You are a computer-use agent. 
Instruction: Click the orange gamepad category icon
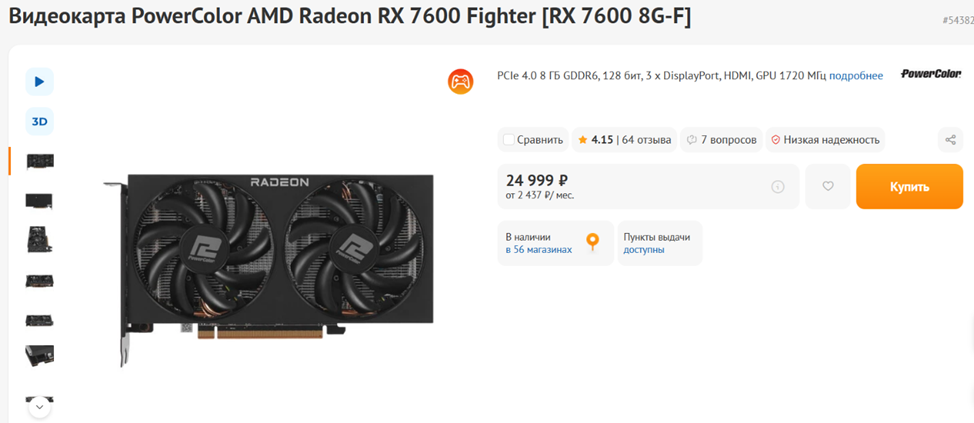click(x=460, y=81)
